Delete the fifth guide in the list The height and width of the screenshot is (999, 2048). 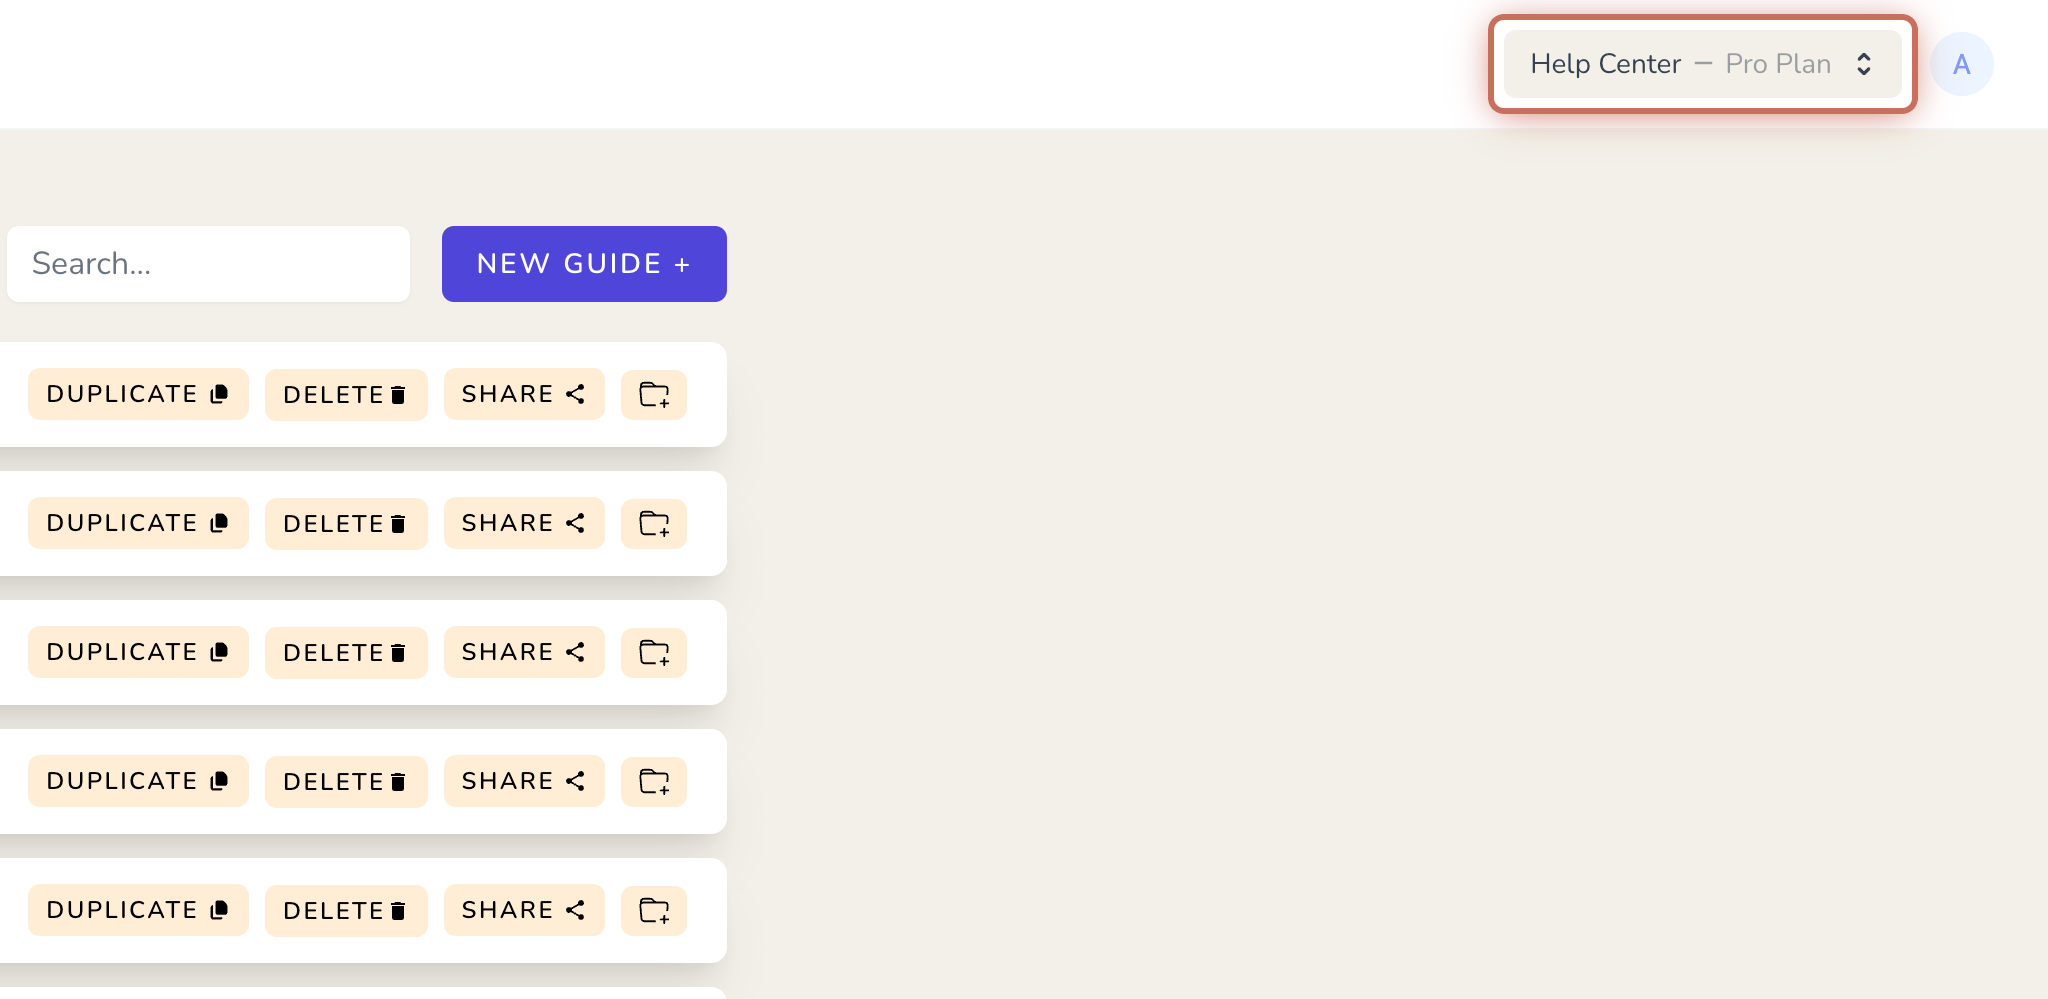pyautogui.click(x=346, y=911)
